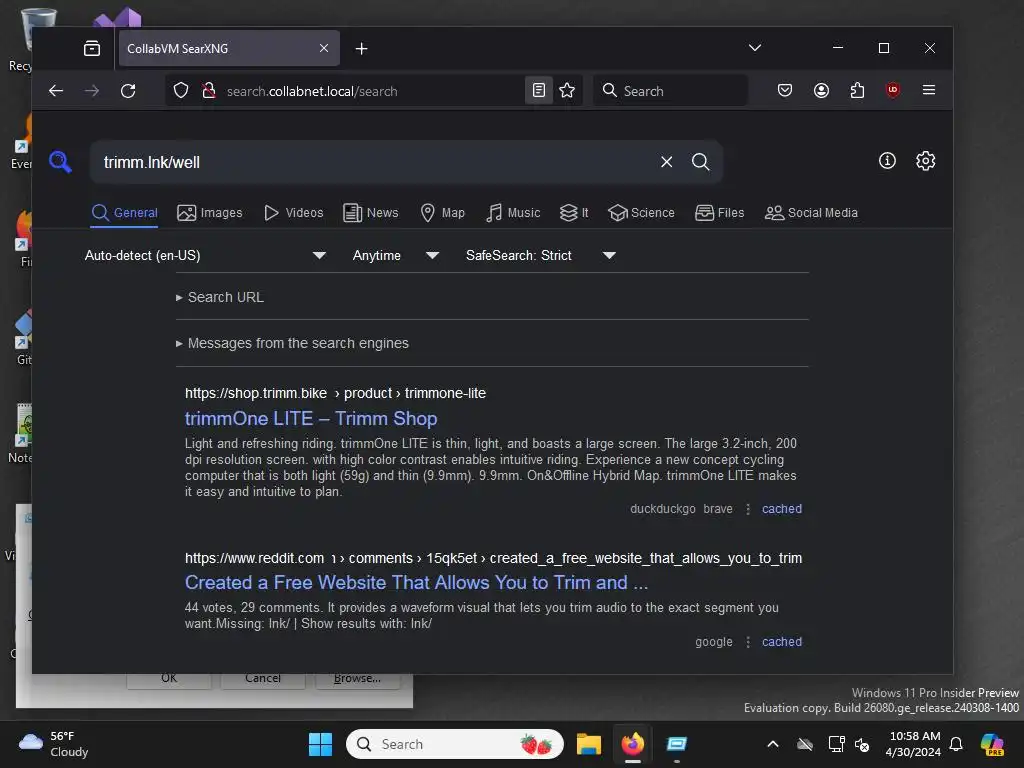
Task: Open the Save to Pocket icon
Action: click(x=785, y=90)
